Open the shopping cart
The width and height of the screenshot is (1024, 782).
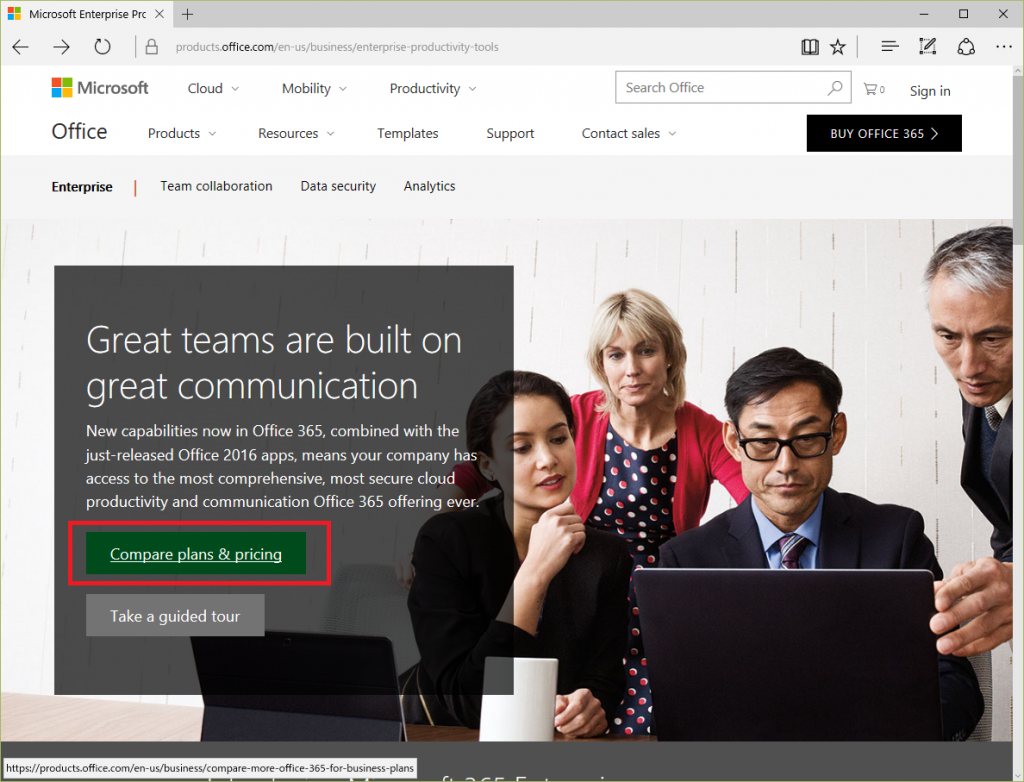click(874, 89)
